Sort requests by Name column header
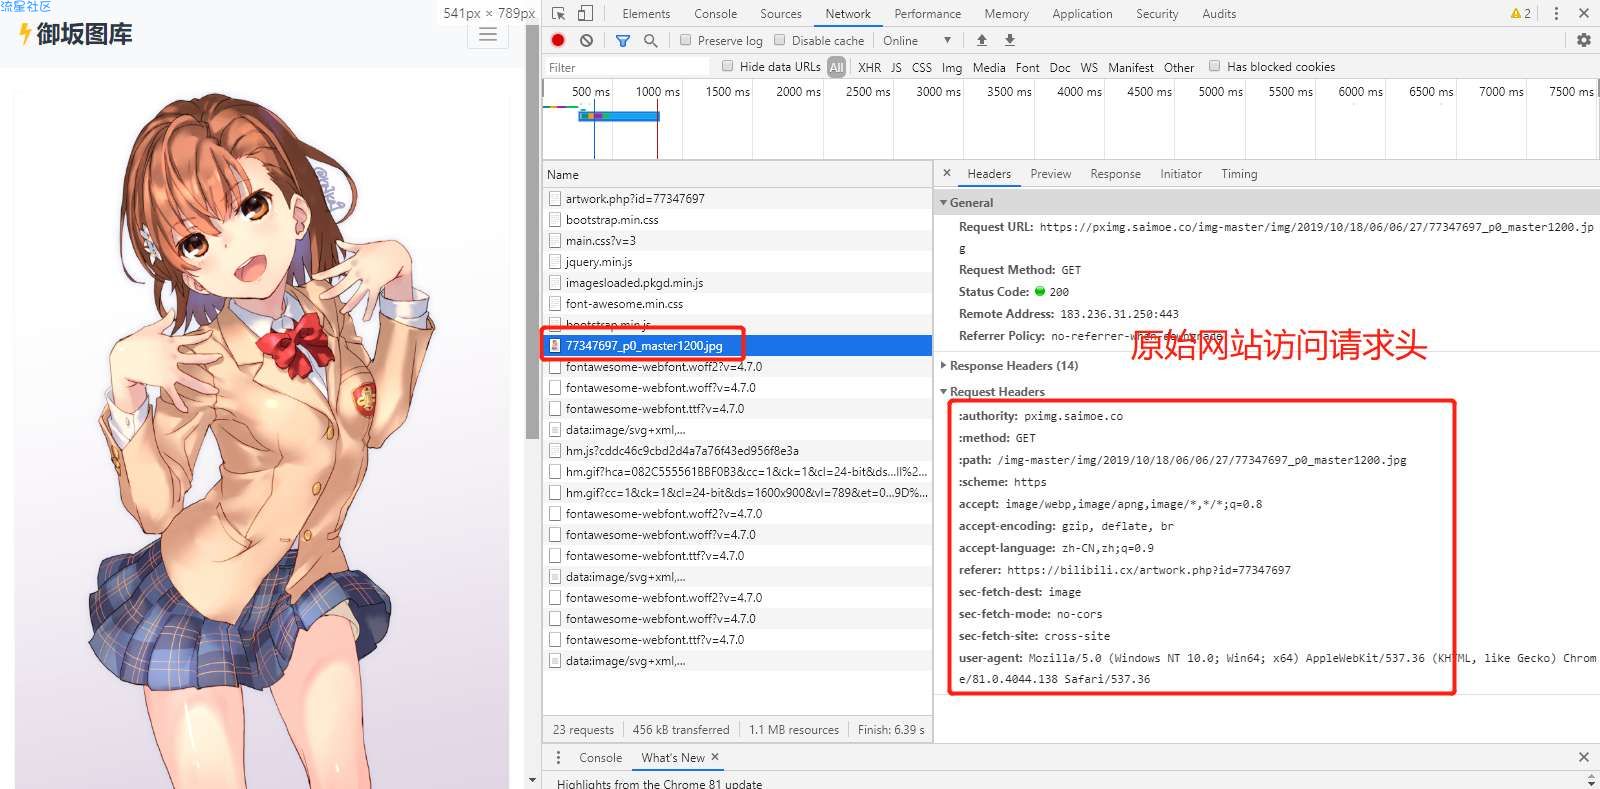1600x789 pixels. [737, 174]
